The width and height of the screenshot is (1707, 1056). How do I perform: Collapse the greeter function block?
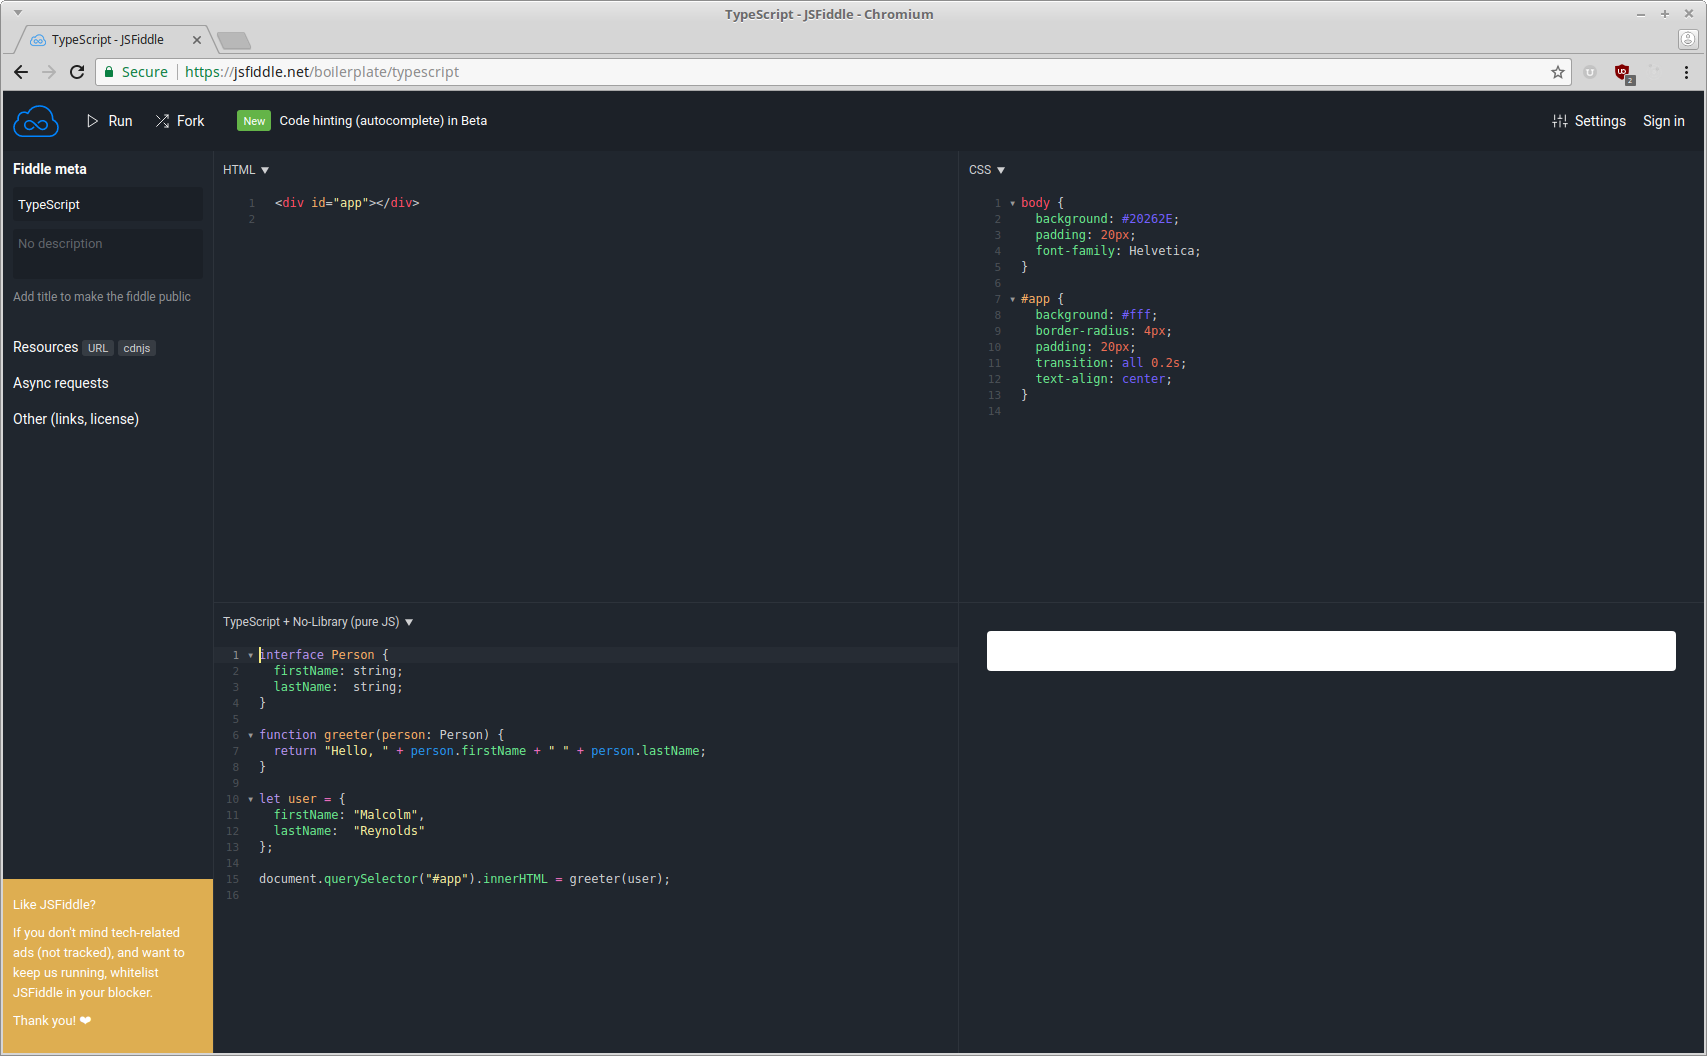tap(250, 735)
